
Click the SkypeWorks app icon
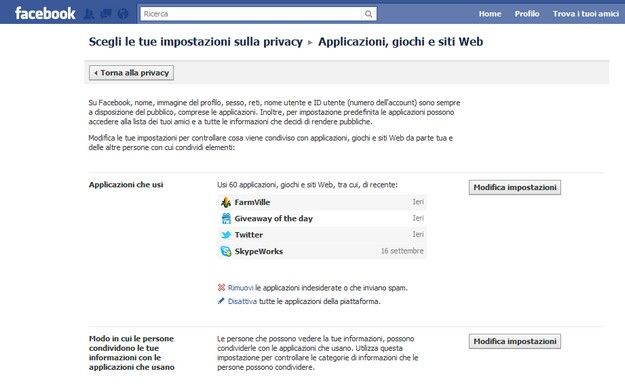226,251
